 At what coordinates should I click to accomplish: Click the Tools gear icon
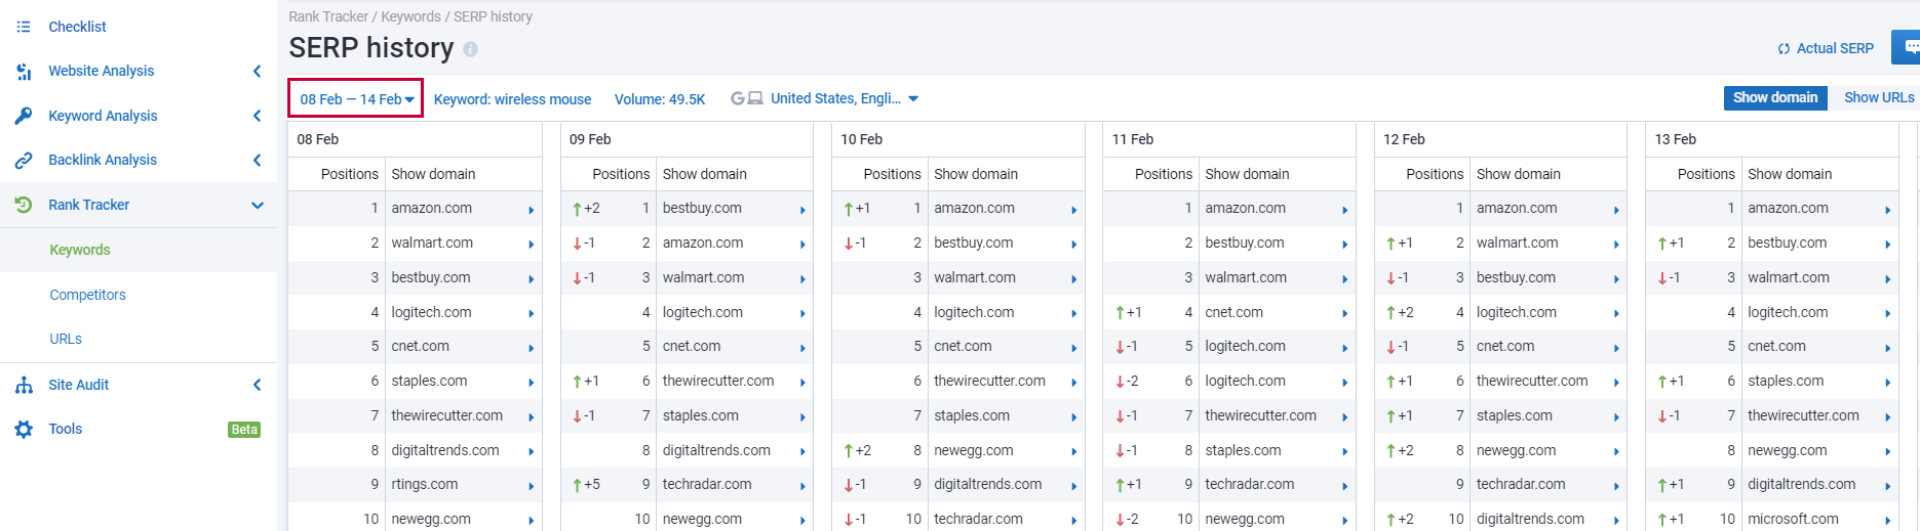[23, 429]
